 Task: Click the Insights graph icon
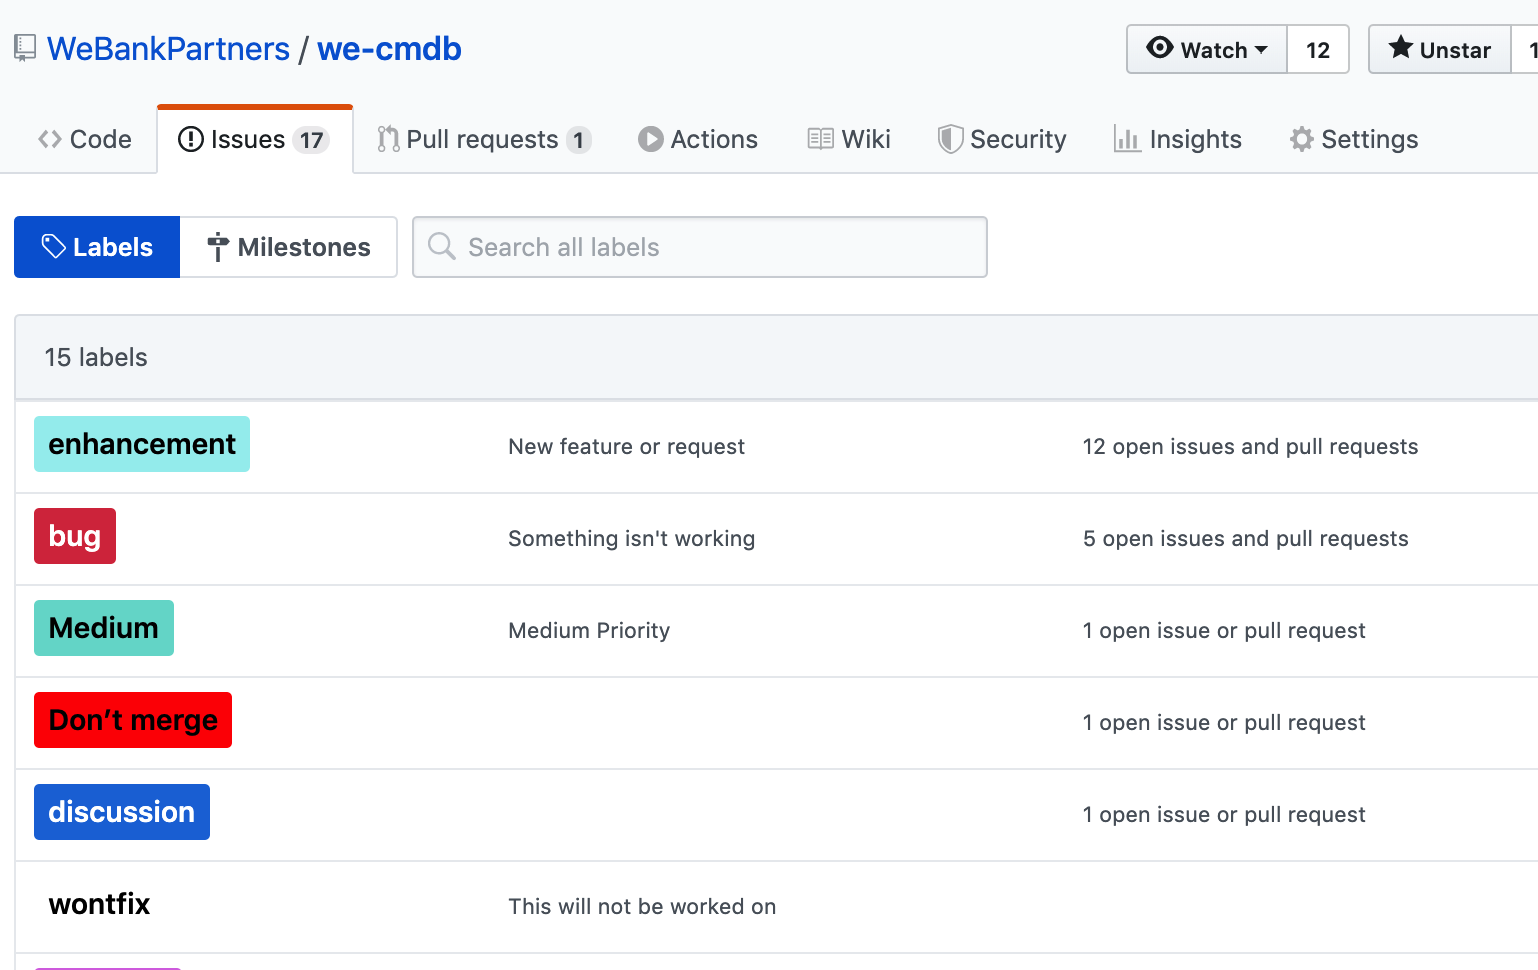[1127, 140]
